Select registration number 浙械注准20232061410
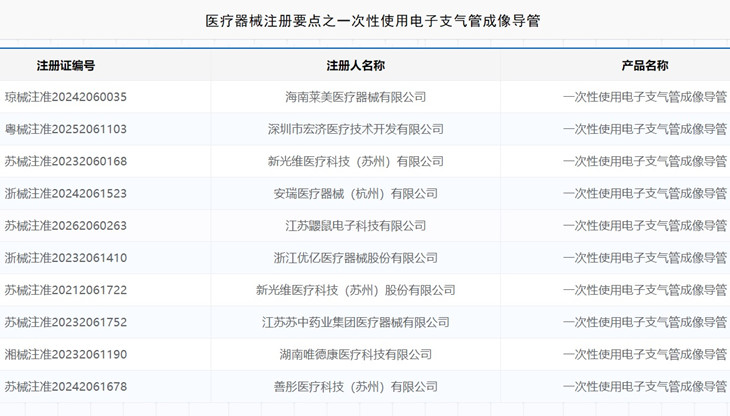The height and width of the screenshot is (416, 730). click(x=66, y=258)
